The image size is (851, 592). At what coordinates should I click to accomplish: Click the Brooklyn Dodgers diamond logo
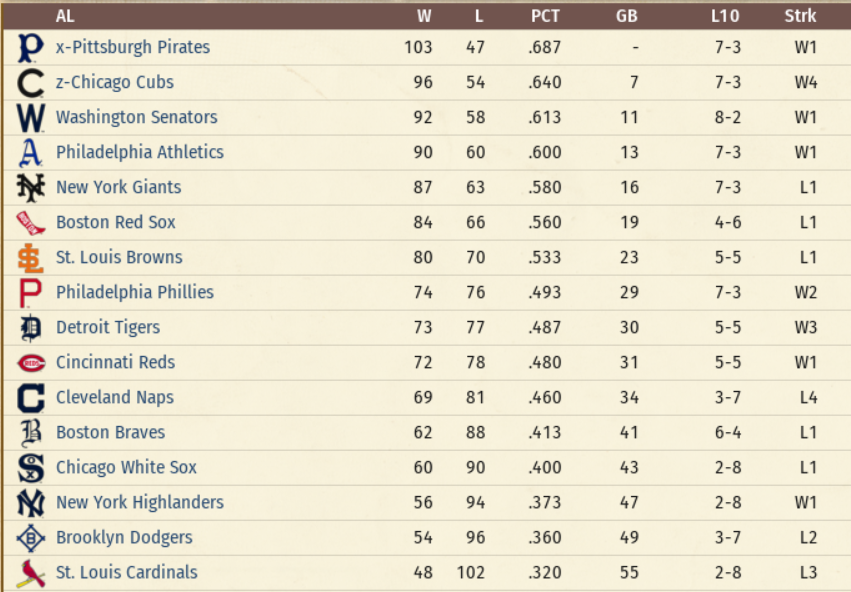[31, 537]
